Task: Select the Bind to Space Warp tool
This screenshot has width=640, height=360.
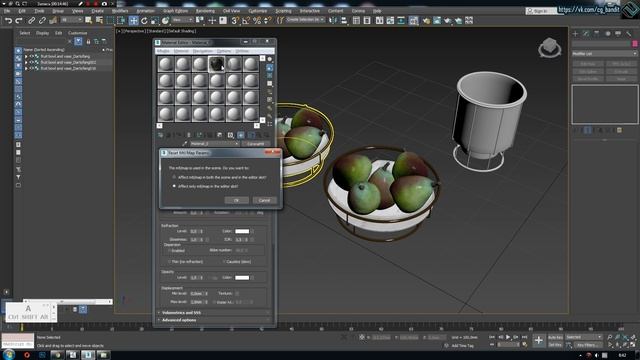Action: pyautogui.click(x=53, y=20)
